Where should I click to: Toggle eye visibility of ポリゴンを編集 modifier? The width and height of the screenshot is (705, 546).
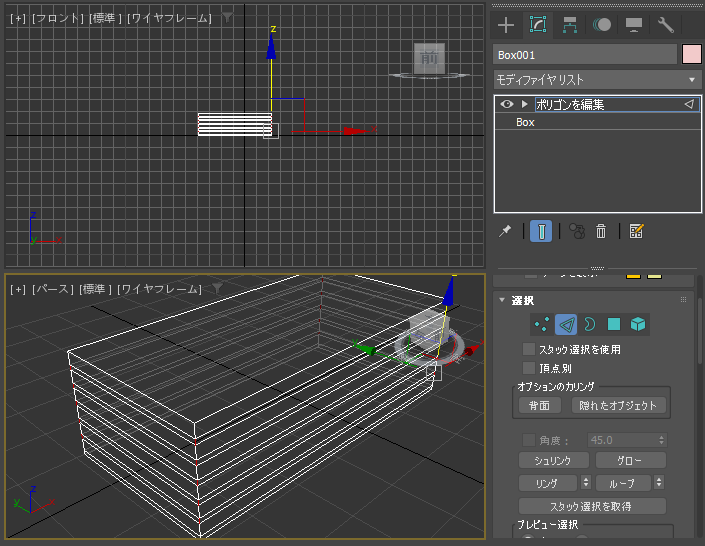coord(507,104)
